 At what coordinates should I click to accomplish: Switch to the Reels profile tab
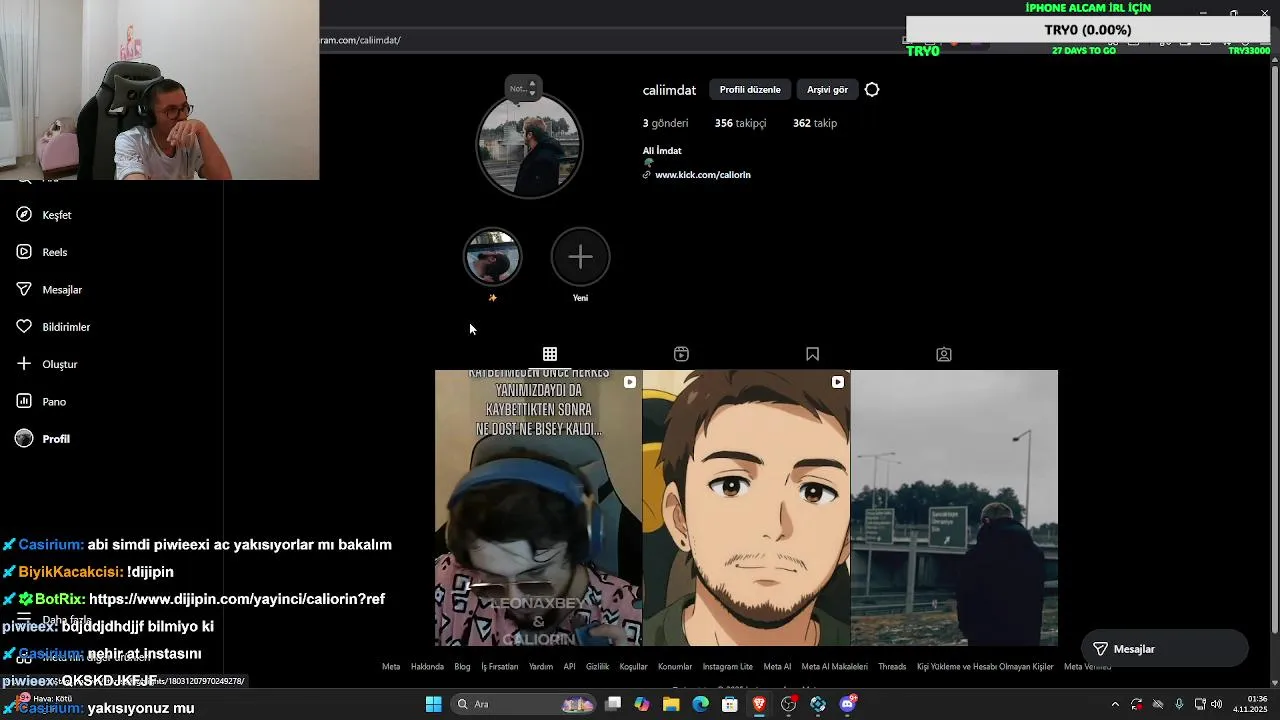(681, 354)
